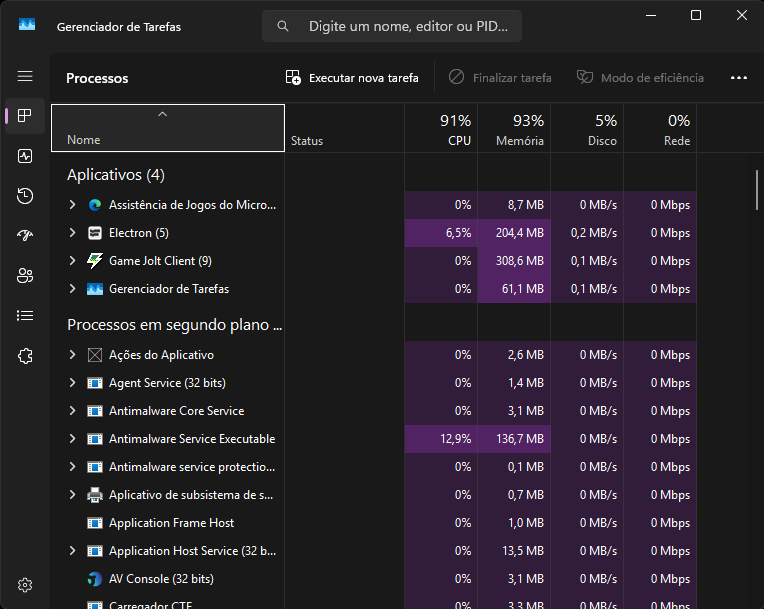Image resolution: width=764 pixels, height=609 pixels.
Task: Expand Antimalware Service Executable process
Action: point(72,439)
